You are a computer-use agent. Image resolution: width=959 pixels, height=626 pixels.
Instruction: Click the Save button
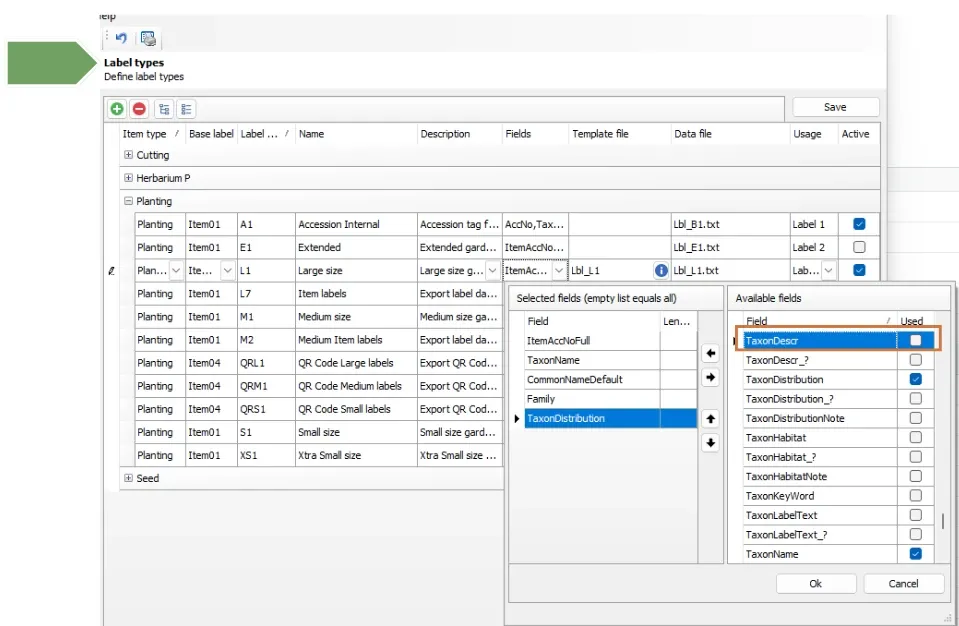[x=835, y=107]
